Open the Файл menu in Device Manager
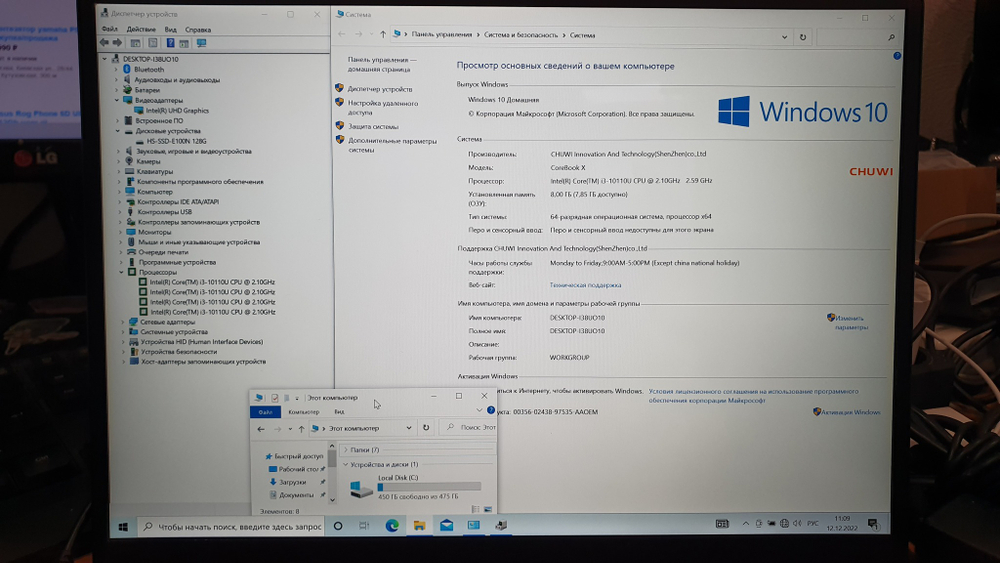This screenshot has height=563, width=1000. point(109,29)
